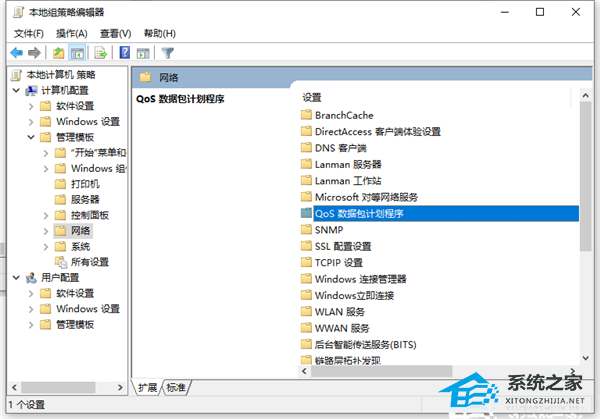Screen dimensions: 600x419
Task: Click the tree pane scroll right arrow
Action: (x=120, y=388)
